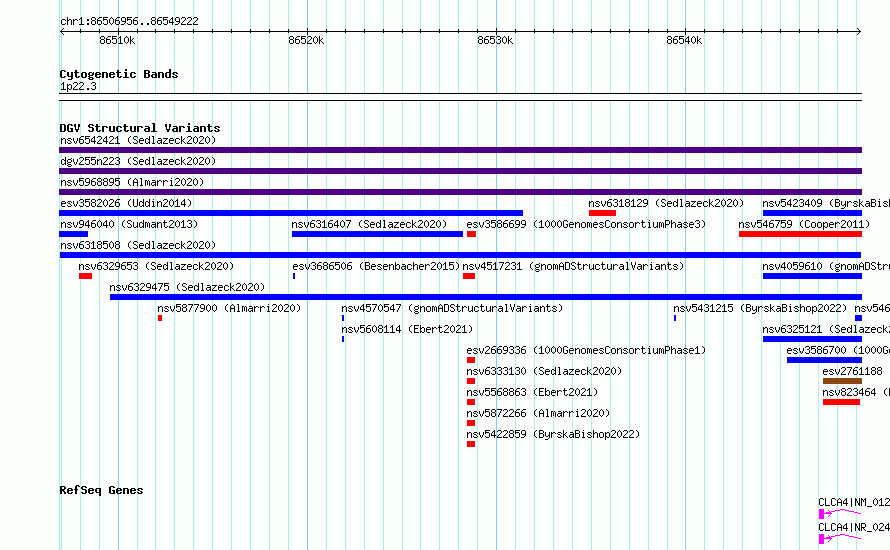This screenshot has height=550, width=890.
Task: Click blue bar under nsv4059610
Action: (x=812, y=276)
